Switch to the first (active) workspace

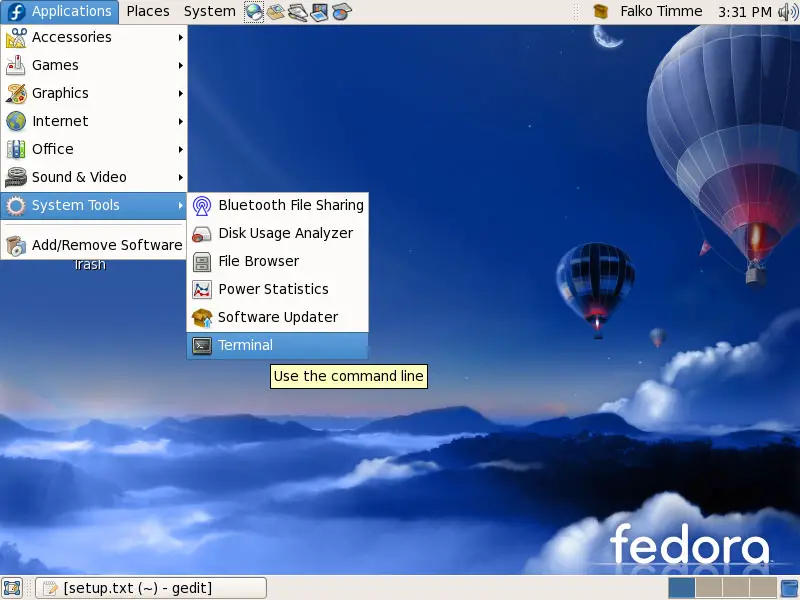[681, 588]
